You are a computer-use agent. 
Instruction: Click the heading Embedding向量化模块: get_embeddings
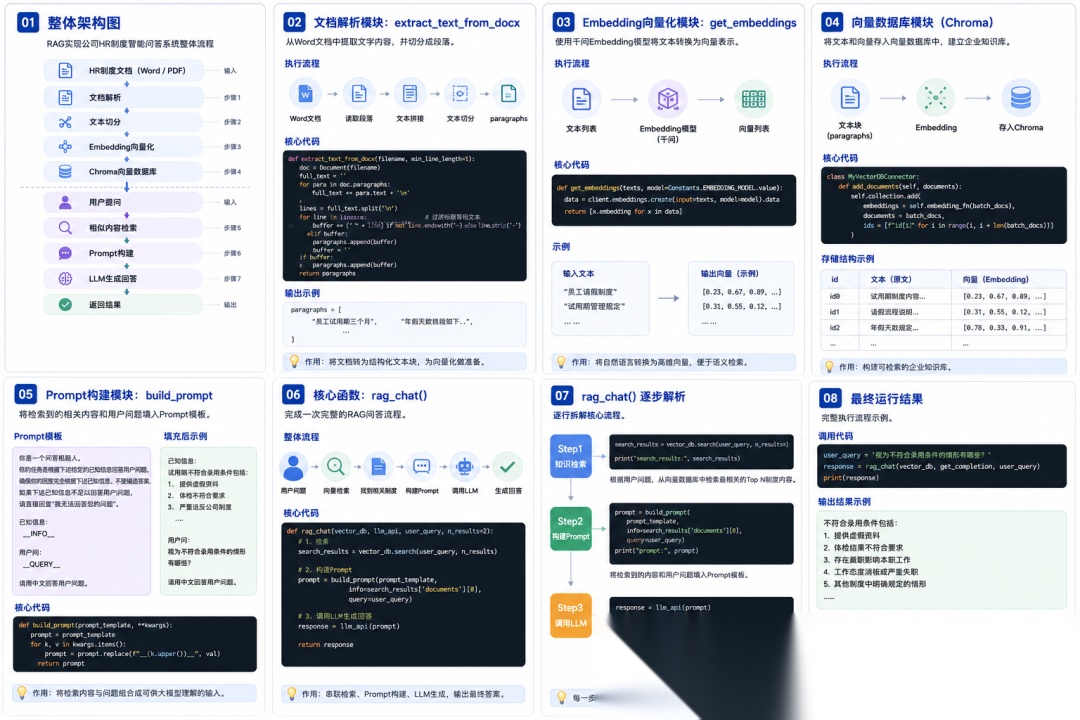point(689,23)
